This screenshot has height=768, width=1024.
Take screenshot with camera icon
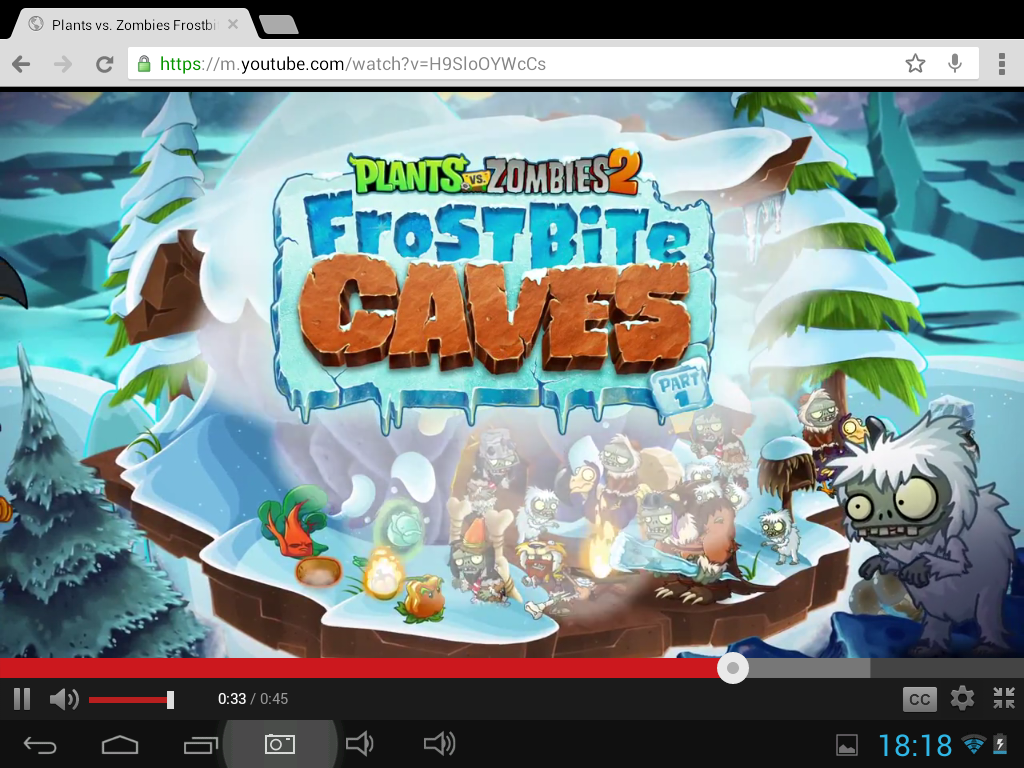click(279, 744)
